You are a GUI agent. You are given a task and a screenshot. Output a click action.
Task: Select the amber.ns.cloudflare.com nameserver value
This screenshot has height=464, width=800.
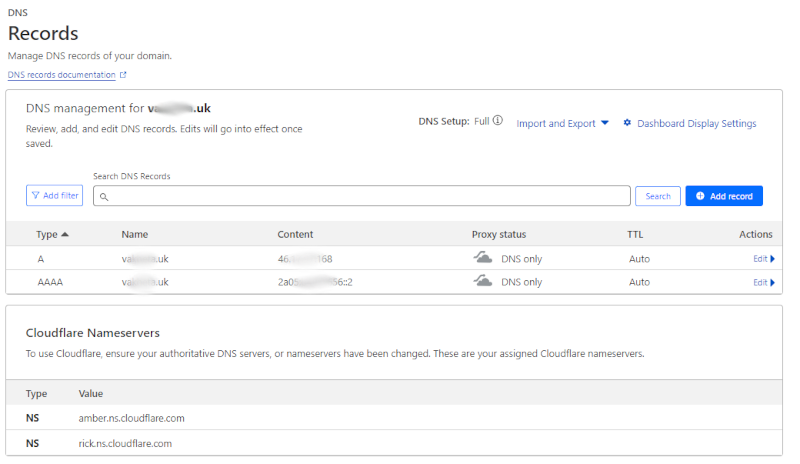point(131,418)
